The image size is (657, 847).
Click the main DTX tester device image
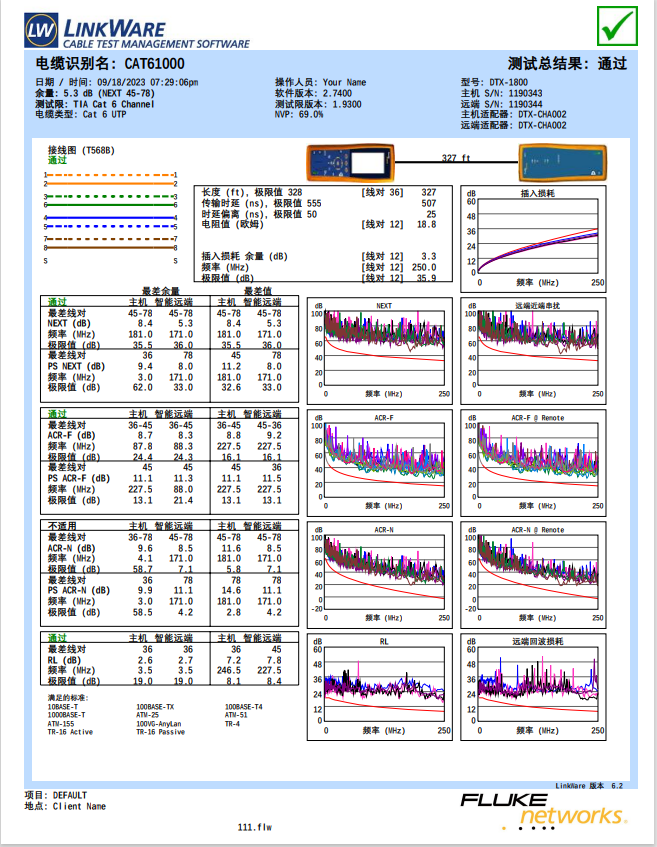[x=350, y=162]
